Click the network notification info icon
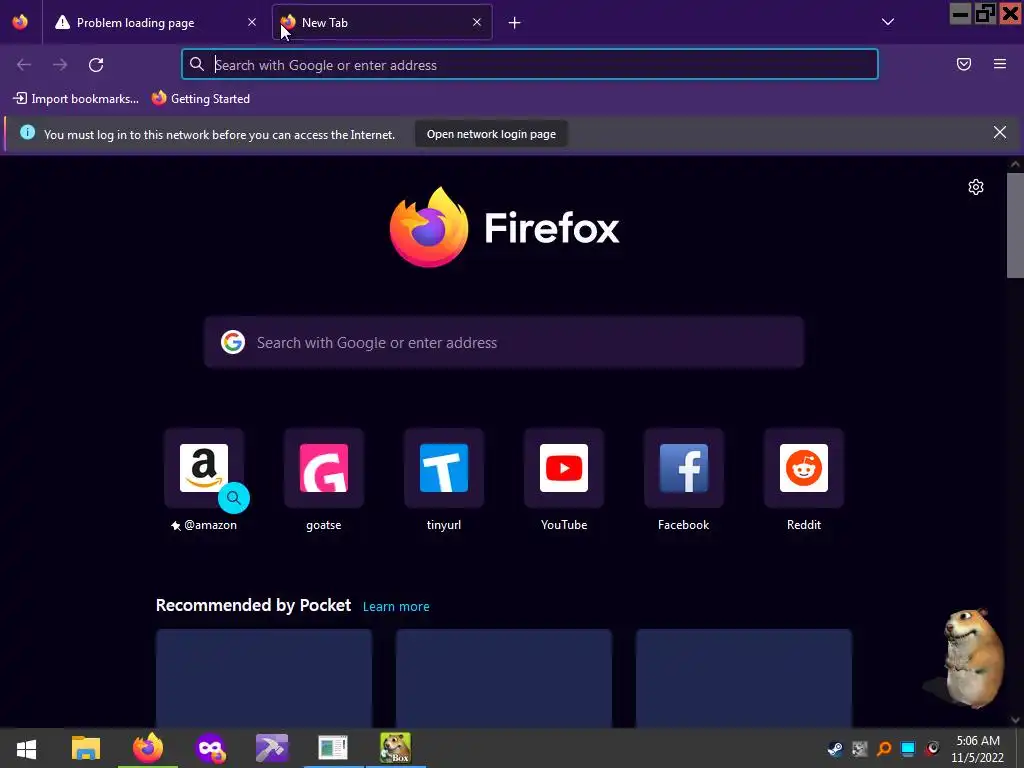 coord(27,133)
